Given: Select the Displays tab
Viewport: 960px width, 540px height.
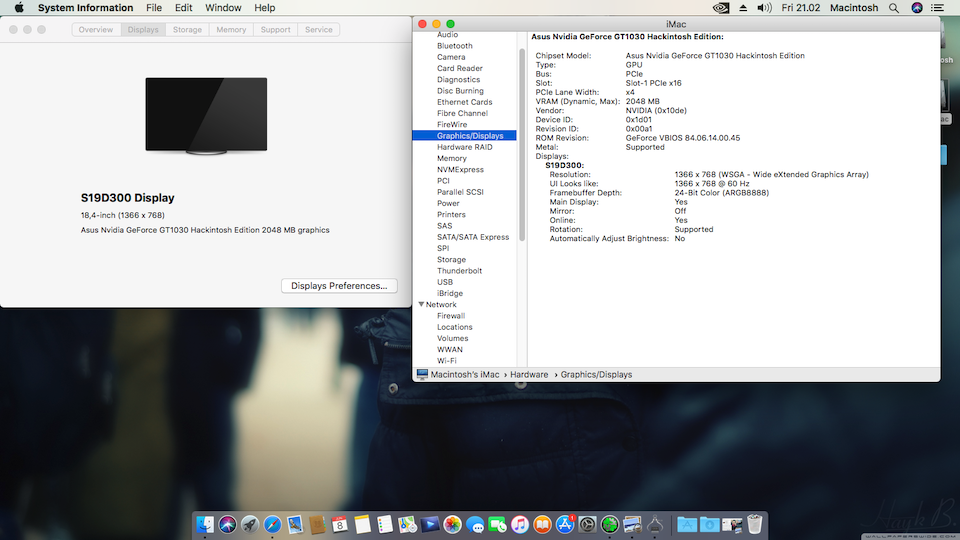Looking at the screenshot, I should point(143,29).
